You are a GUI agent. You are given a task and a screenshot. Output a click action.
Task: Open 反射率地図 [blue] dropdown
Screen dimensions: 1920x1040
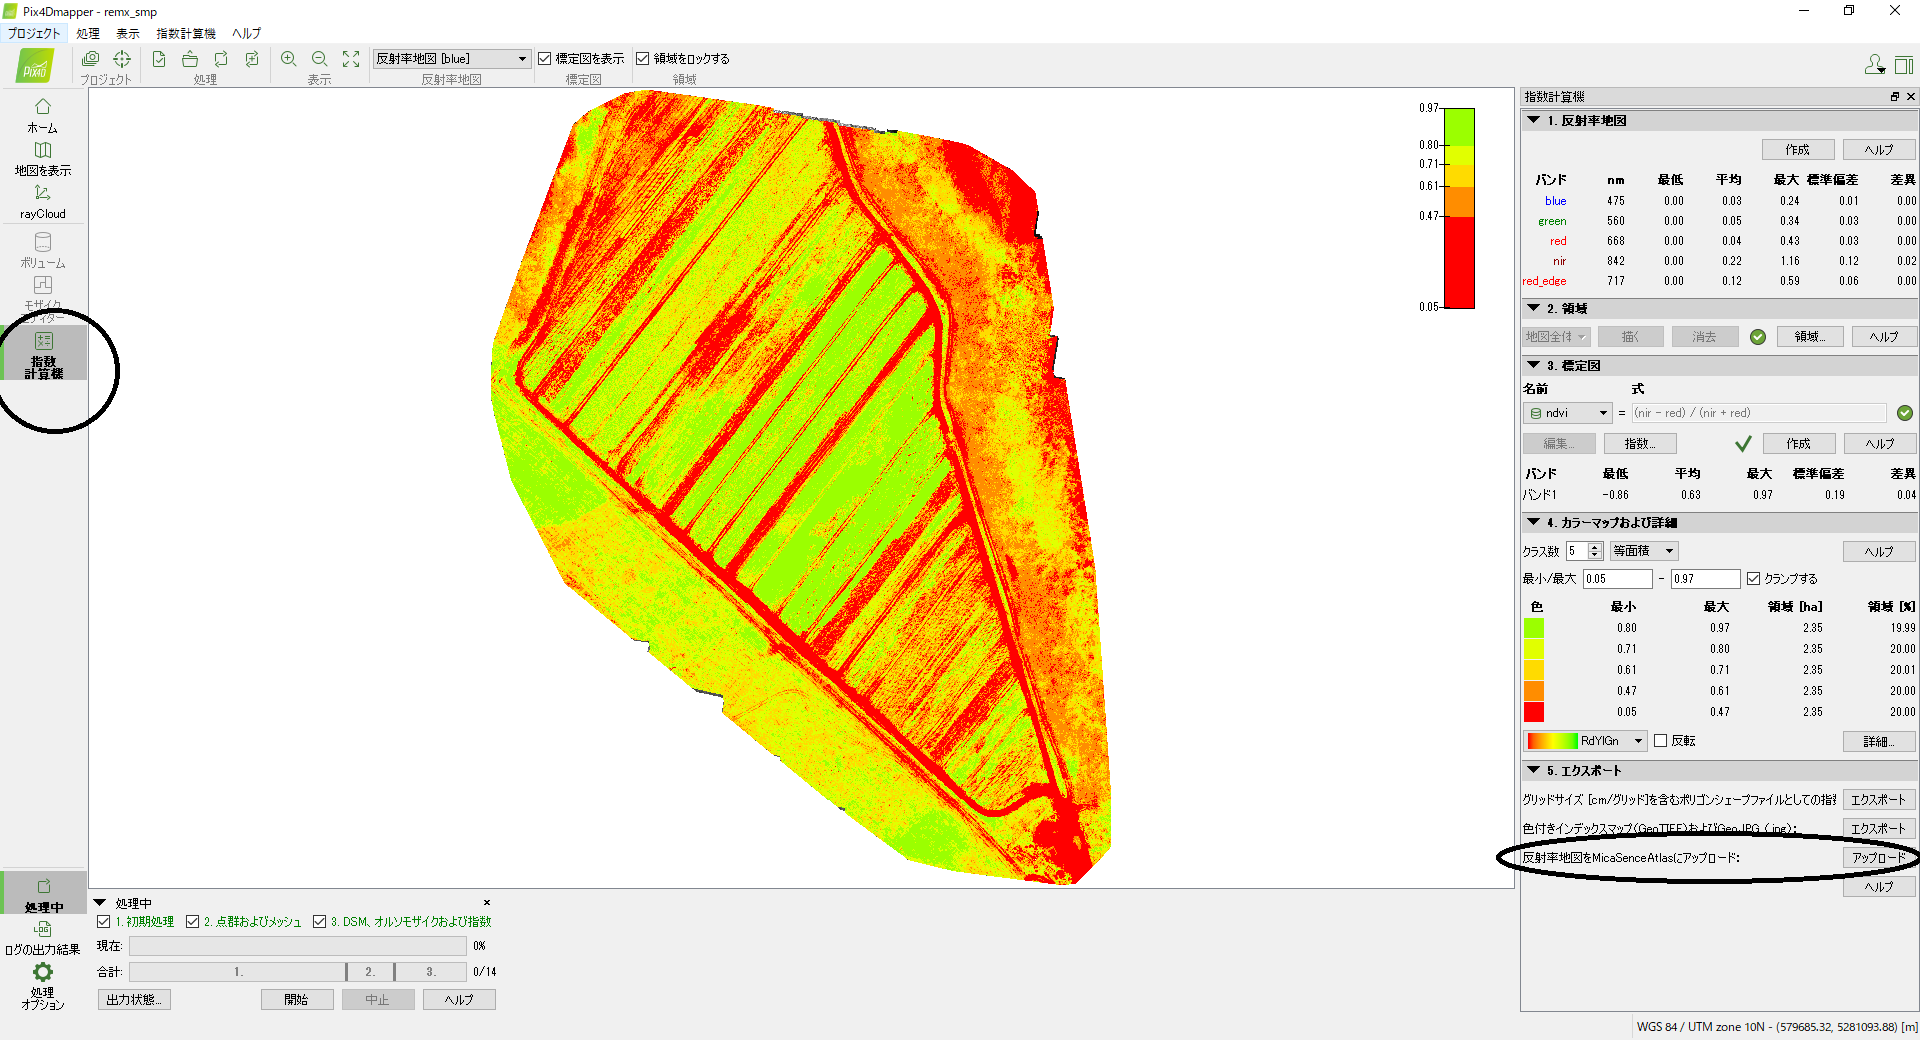(451, 59)
